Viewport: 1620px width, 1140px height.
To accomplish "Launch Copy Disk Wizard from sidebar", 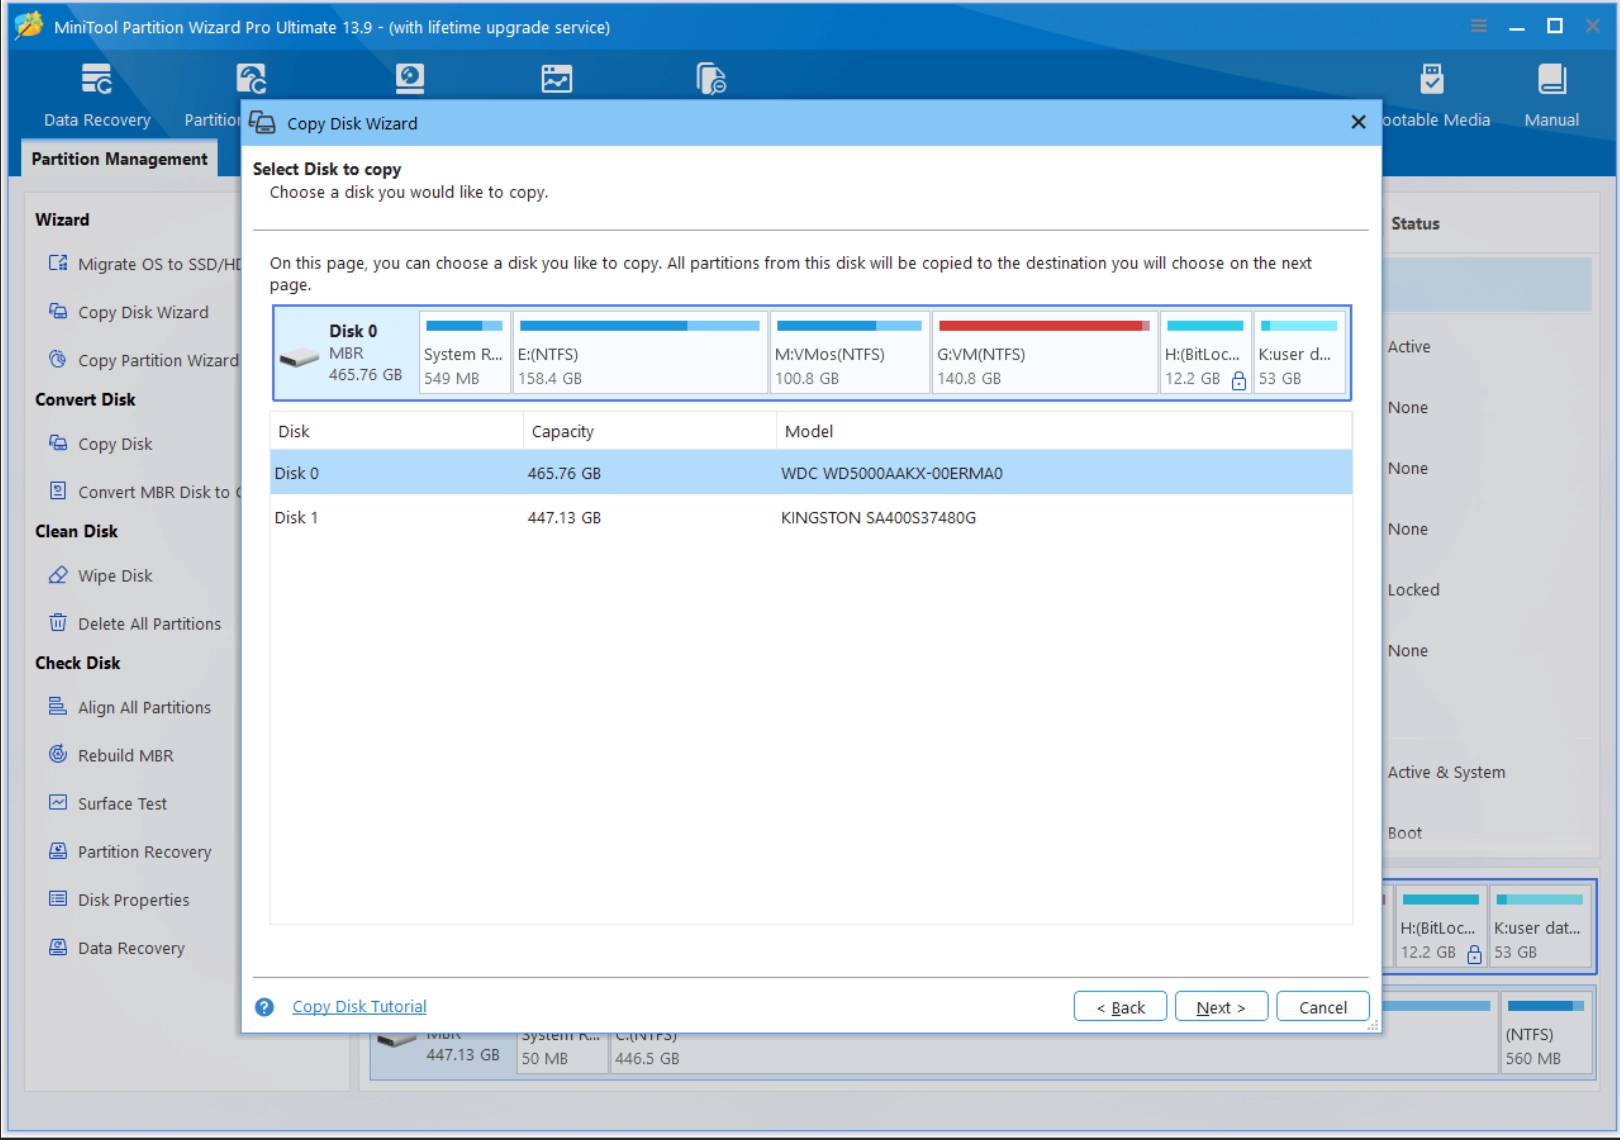I will [143, 312].
